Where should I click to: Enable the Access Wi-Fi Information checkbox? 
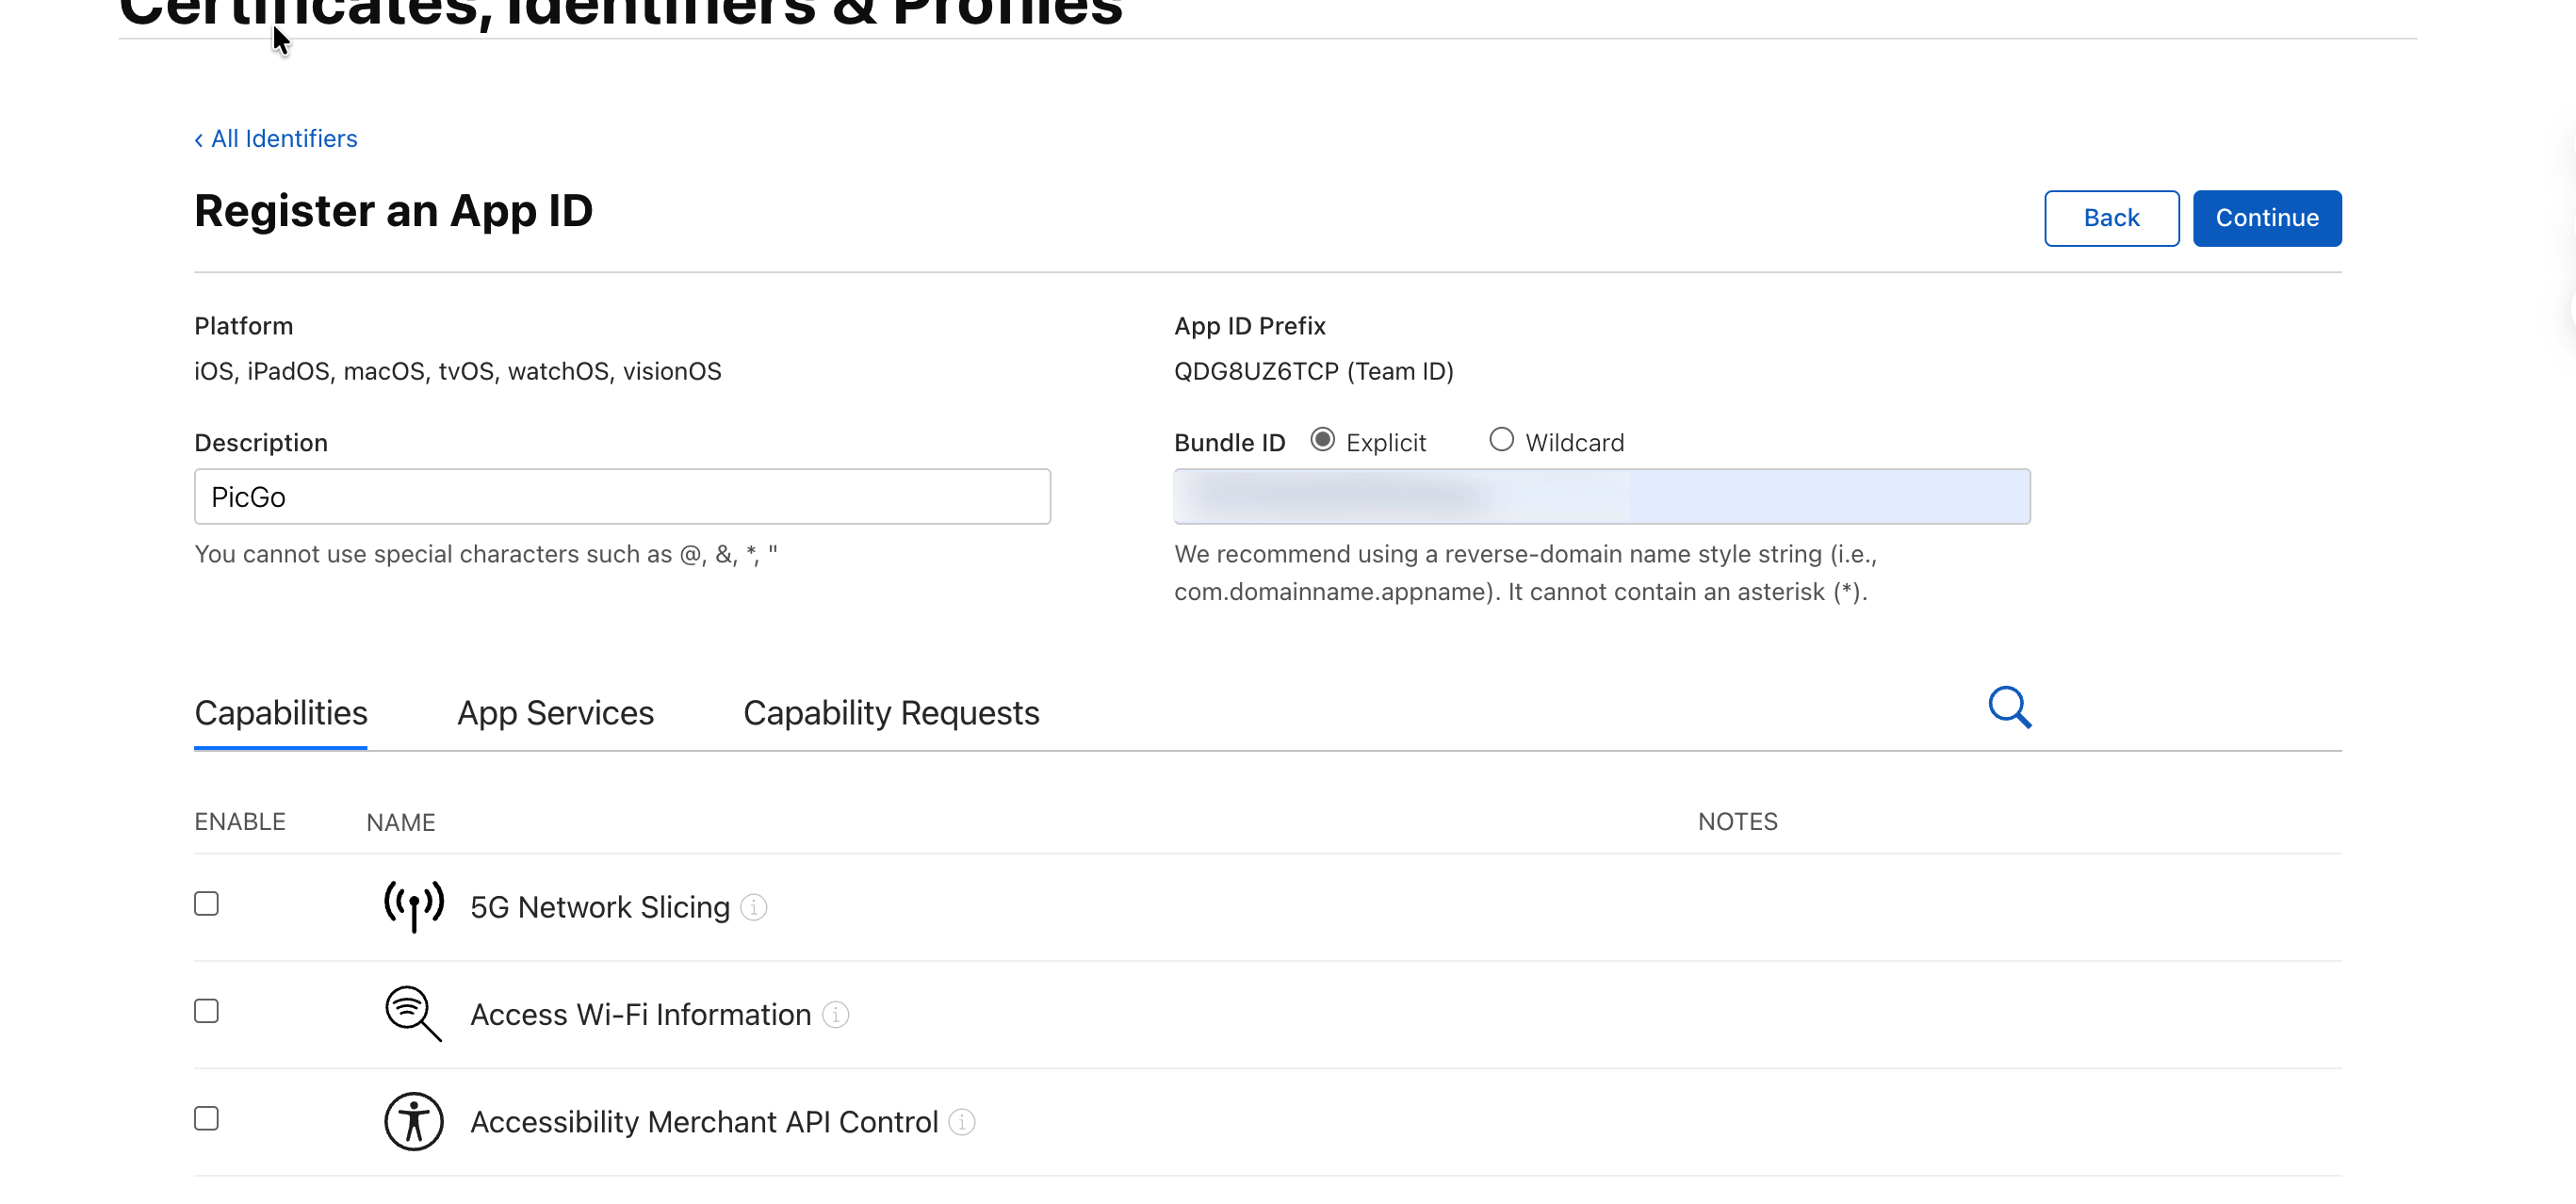(206, 1011)
